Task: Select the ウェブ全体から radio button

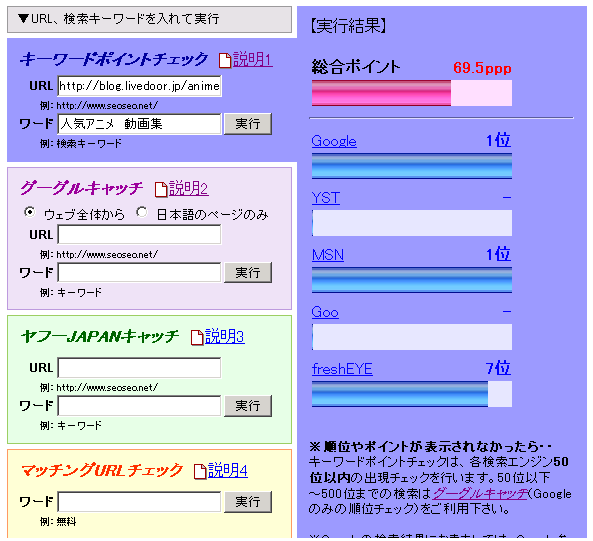Action: (29, 212)
